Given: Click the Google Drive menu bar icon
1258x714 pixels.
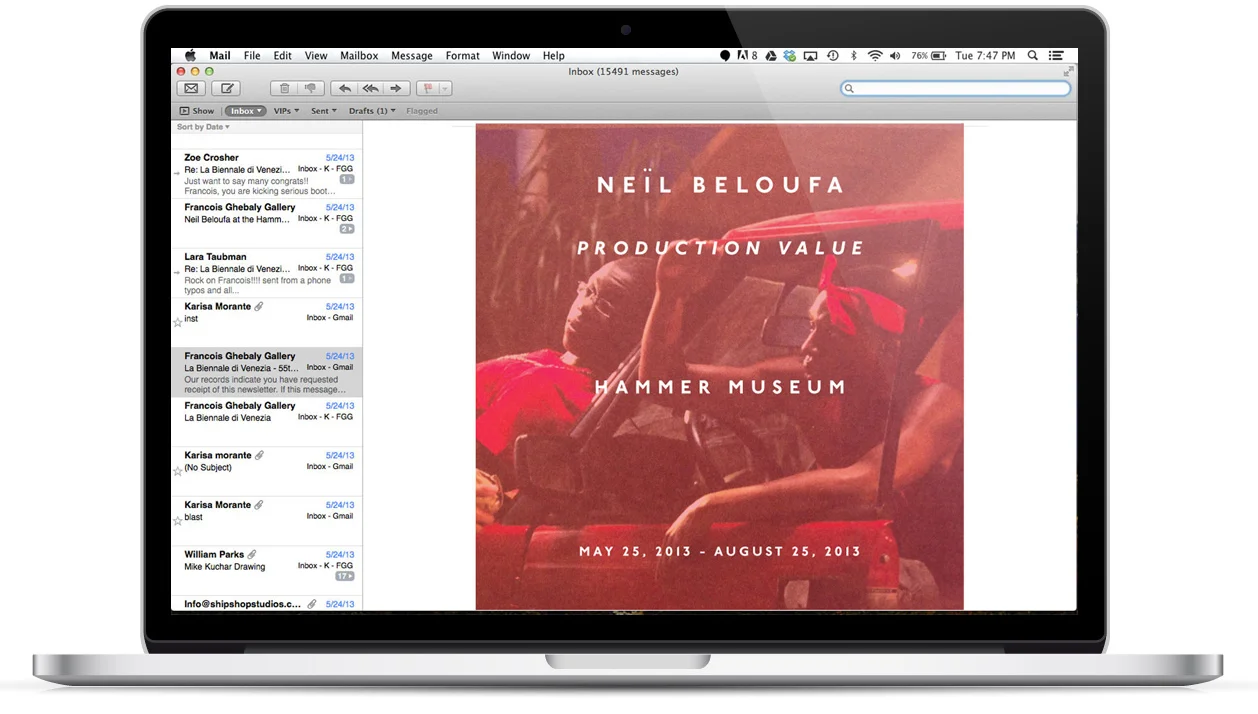Looking at the screenshot, I should coord(771,56).
